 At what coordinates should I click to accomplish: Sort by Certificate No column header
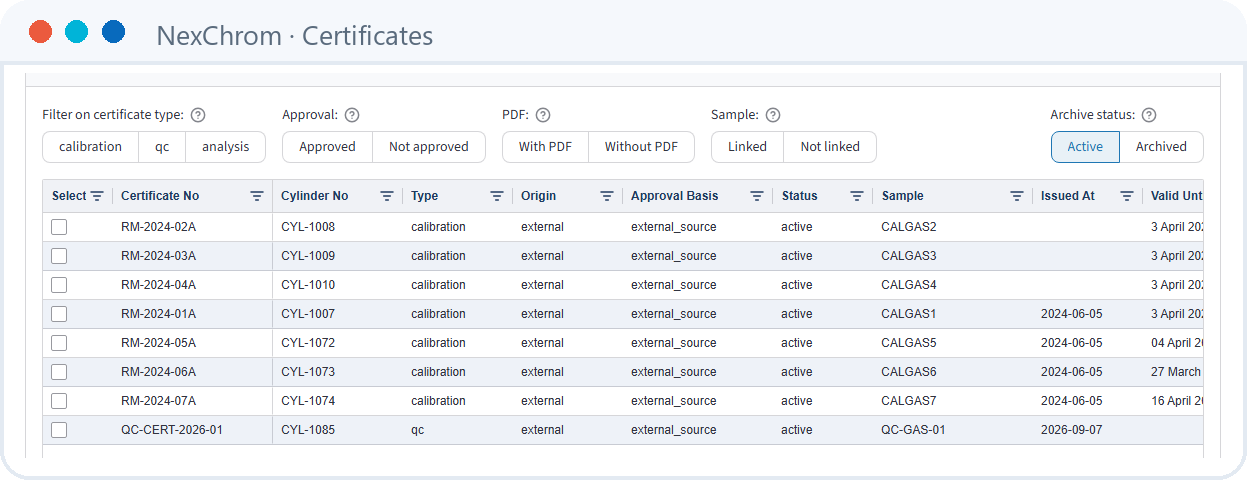160,196
